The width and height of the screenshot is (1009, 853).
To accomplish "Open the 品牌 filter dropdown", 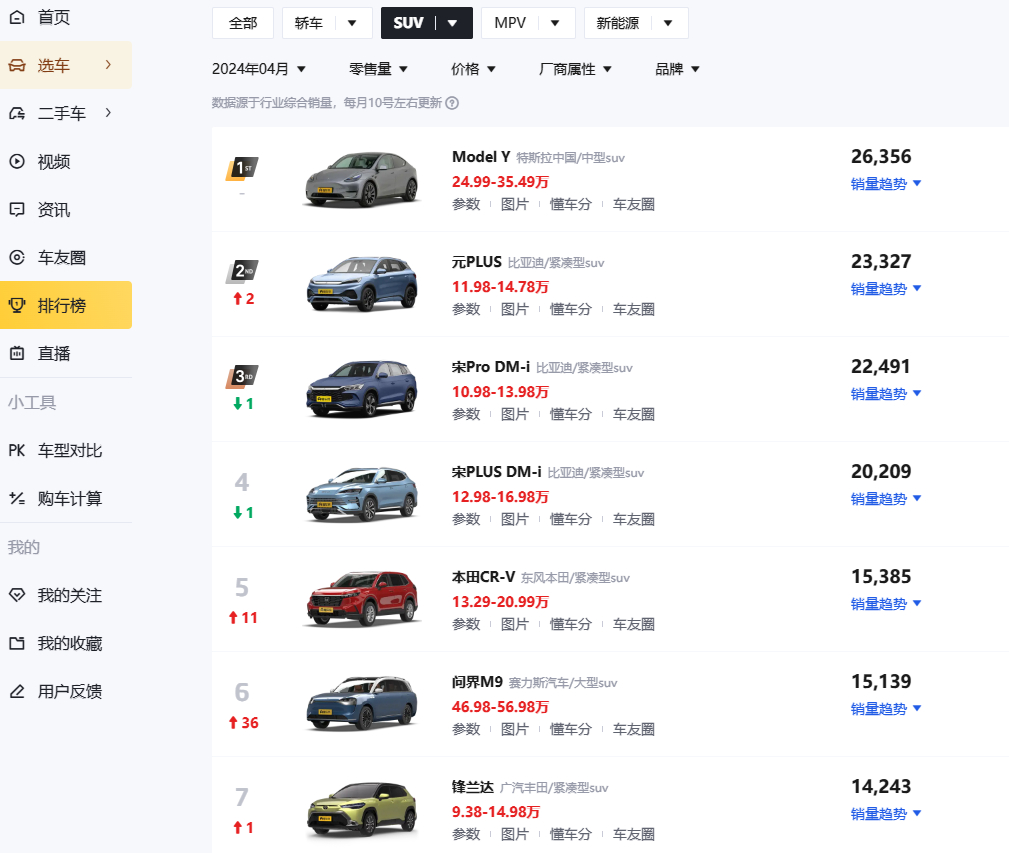I will tap(677, 69).
